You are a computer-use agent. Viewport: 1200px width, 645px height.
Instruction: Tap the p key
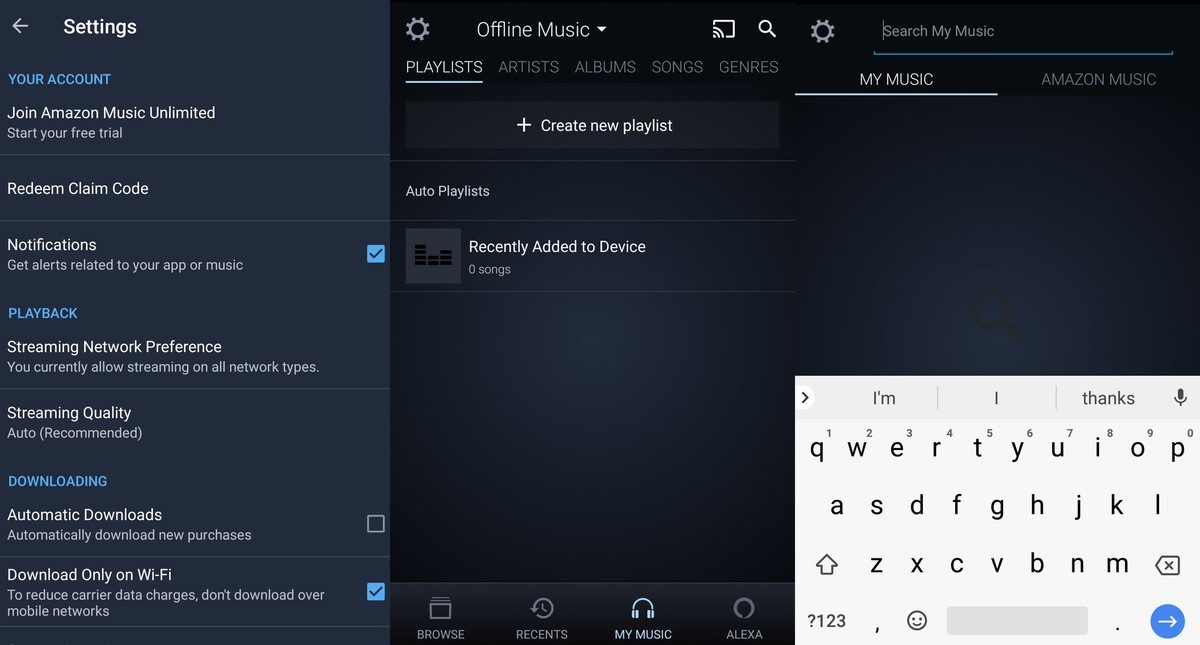[1178, 450]
